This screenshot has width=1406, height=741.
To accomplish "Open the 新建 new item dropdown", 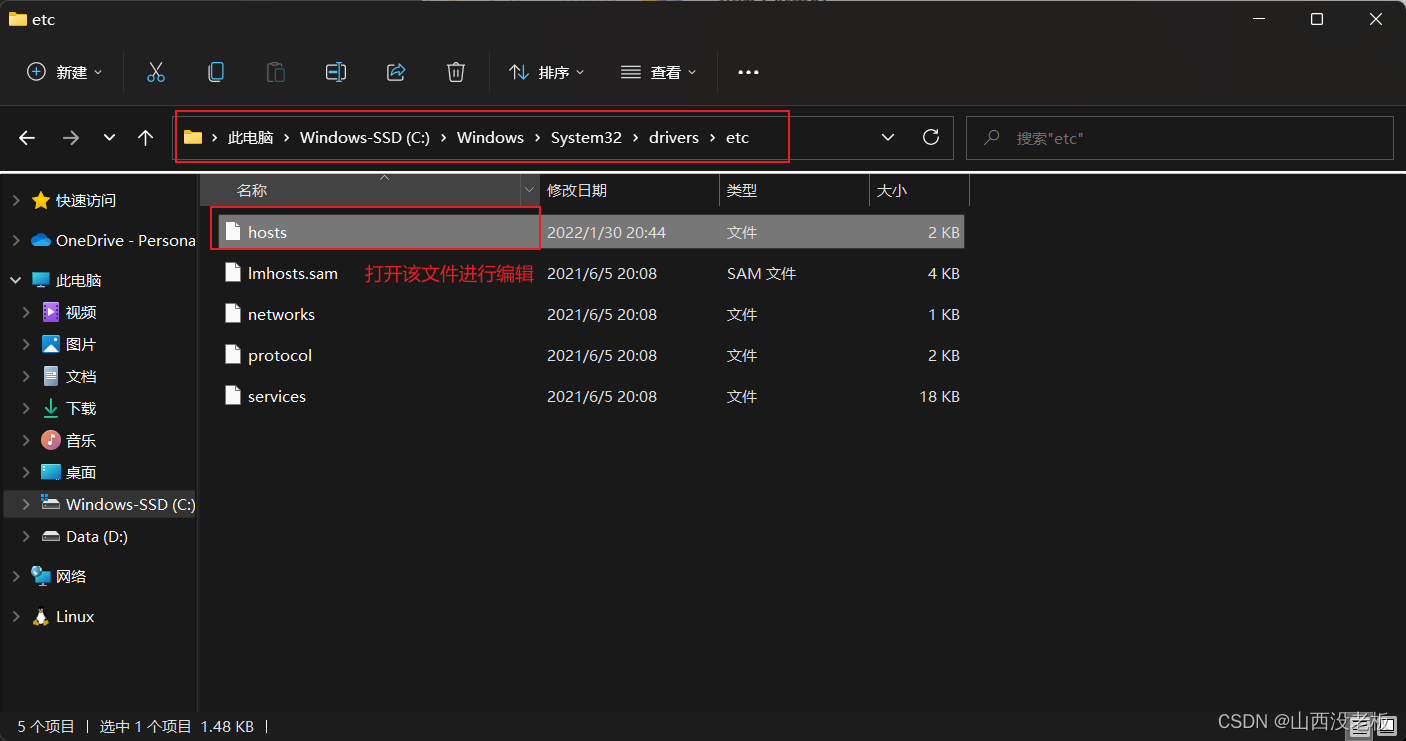I will pyautogui.click(x=65, y=72).
